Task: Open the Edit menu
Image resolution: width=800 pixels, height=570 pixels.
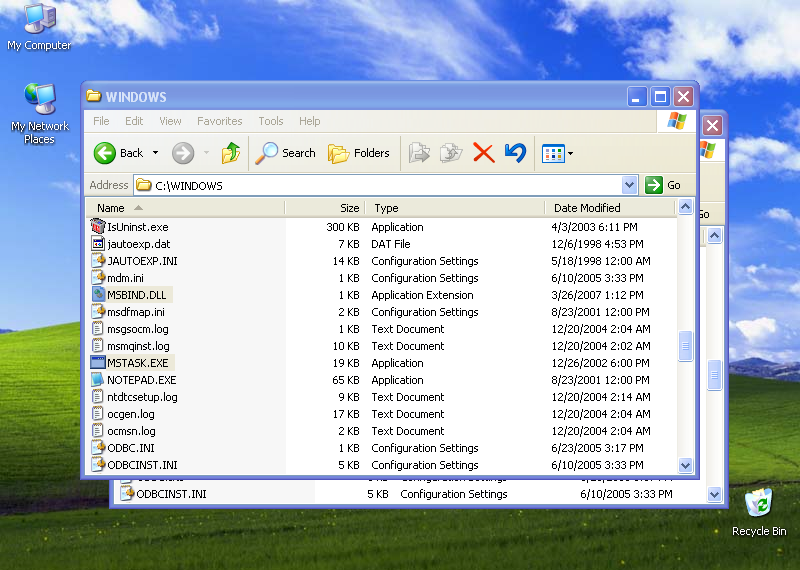Action: click(x=134, y=121)
